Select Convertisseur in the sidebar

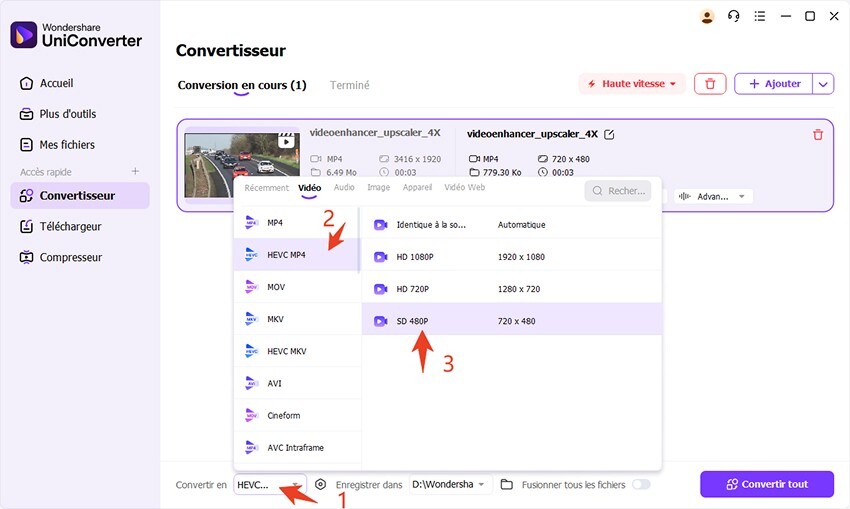tap(80, 196)
